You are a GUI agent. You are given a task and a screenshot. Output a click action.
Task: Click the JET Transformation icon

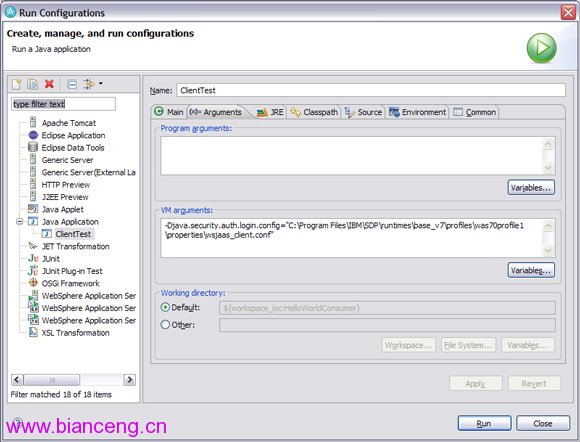(33, 246)
